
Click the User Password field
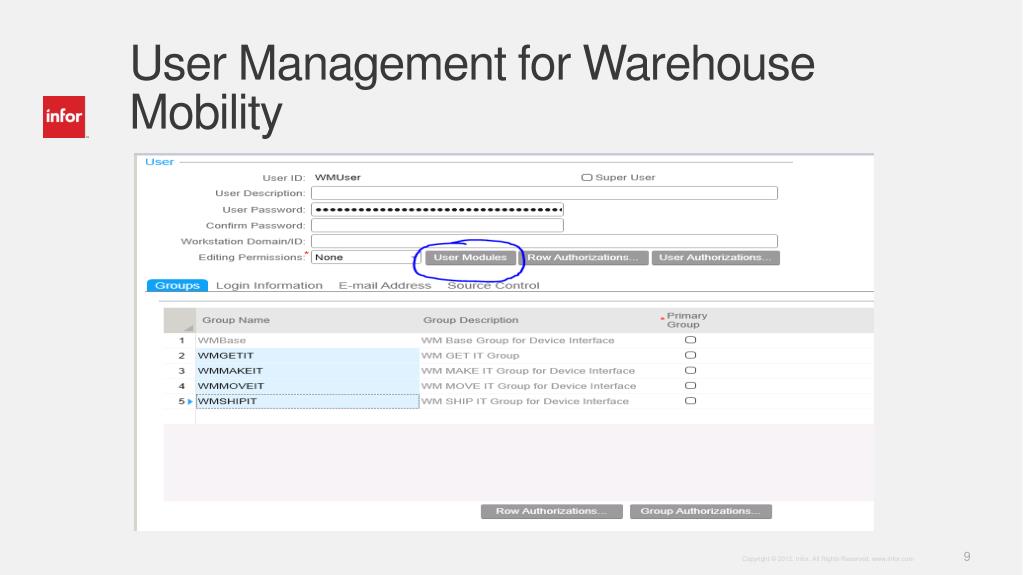[x=437, y=210]
